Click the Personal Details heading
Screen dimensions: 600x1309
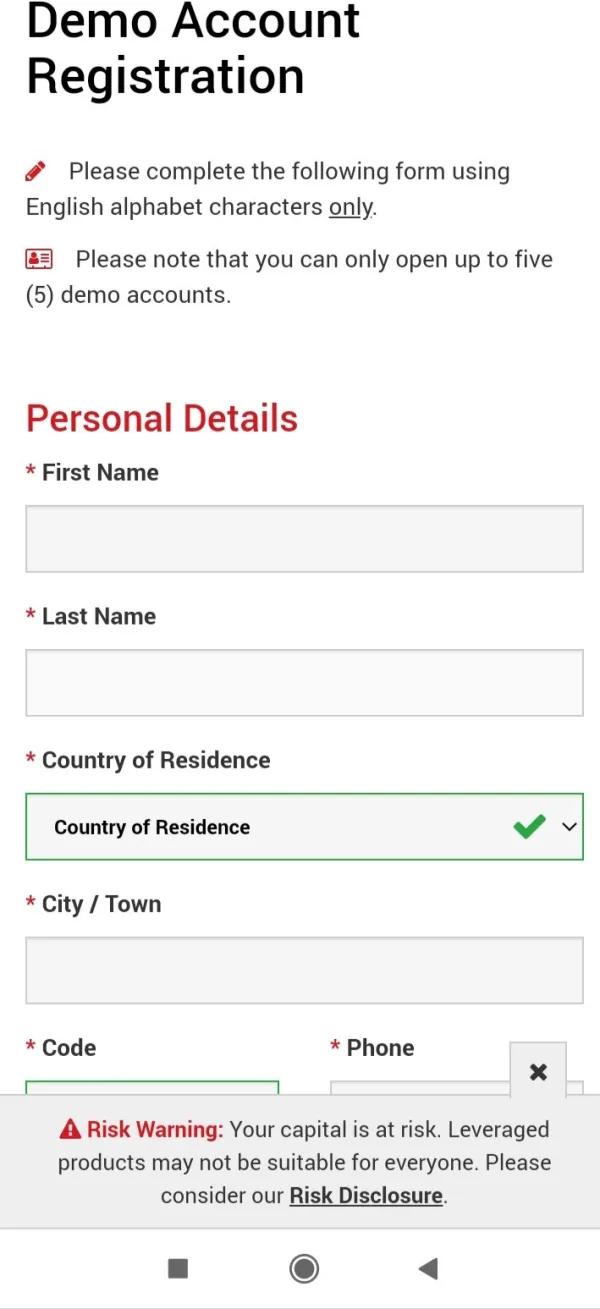point(162,418)
